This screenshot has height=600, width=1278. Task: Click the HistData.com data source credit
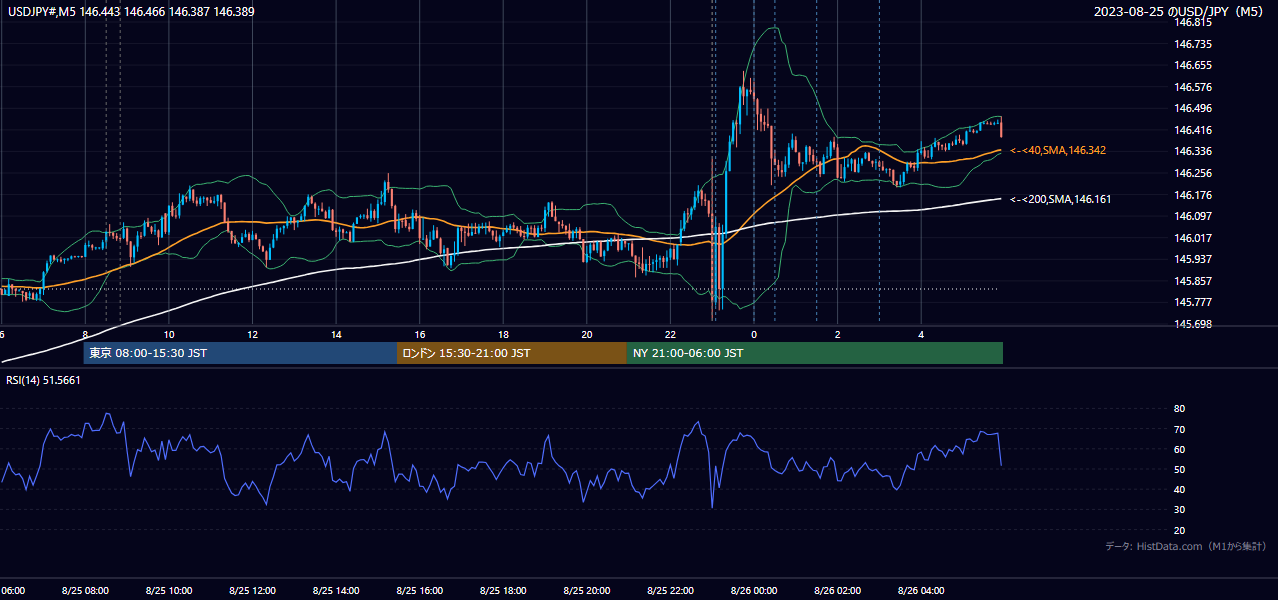point(1185,546)
